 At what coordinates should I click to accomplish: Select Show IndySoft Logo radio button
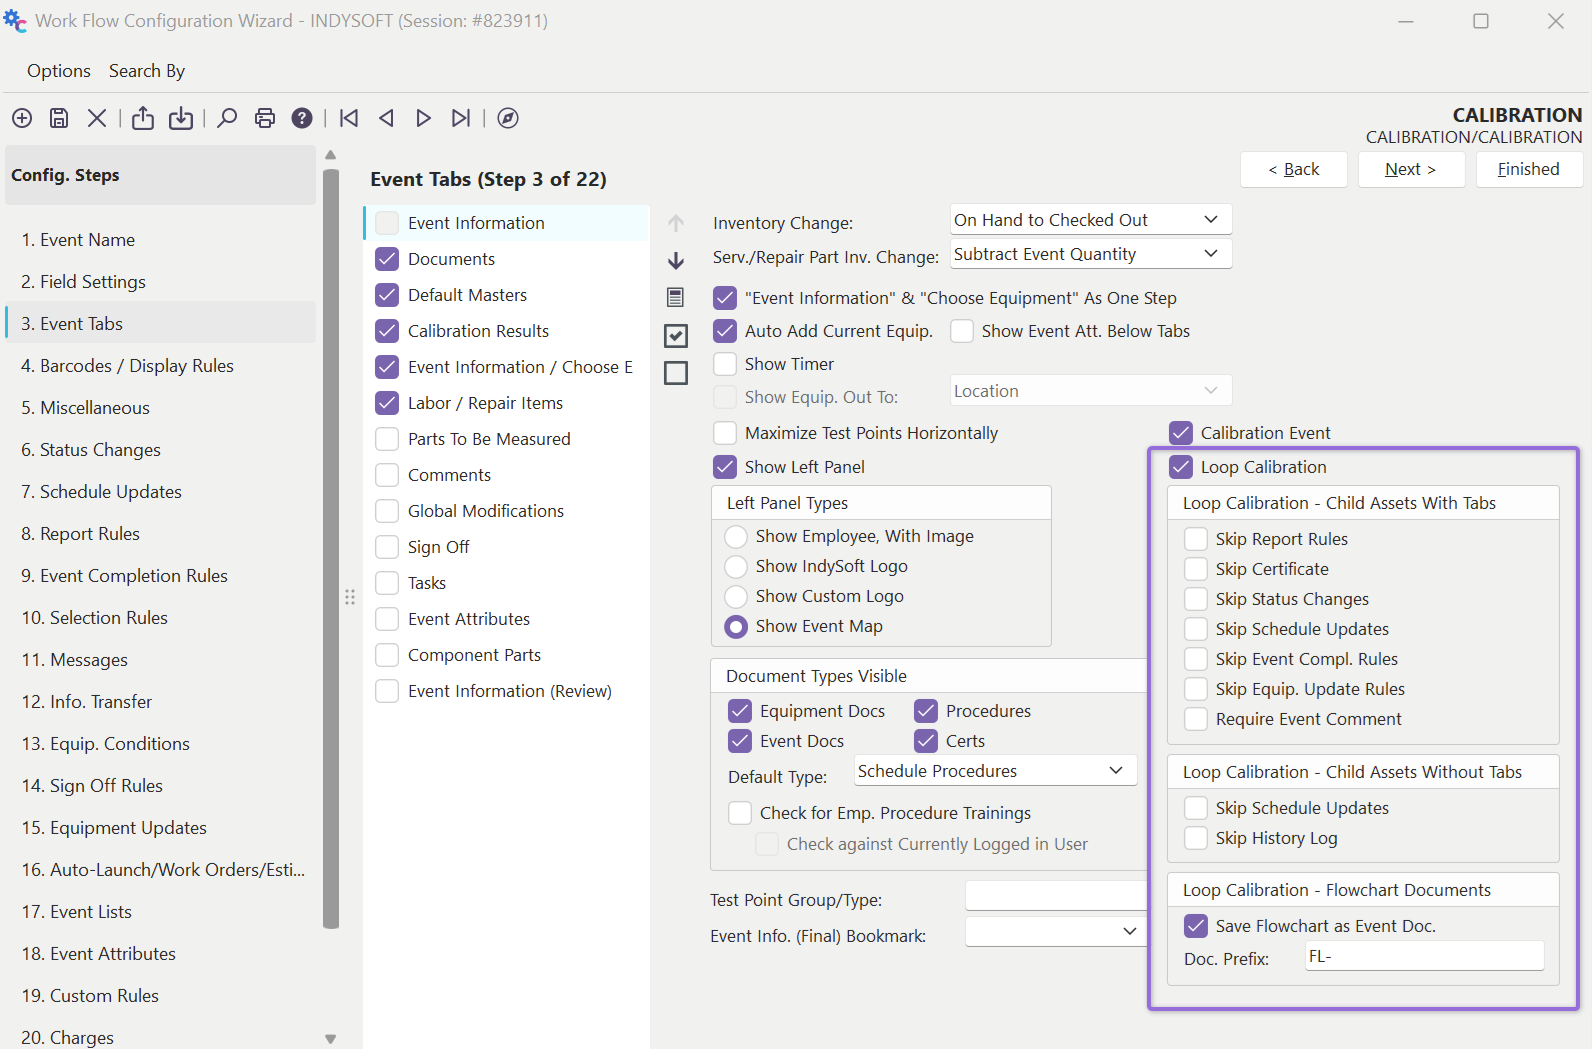[736, 566]
